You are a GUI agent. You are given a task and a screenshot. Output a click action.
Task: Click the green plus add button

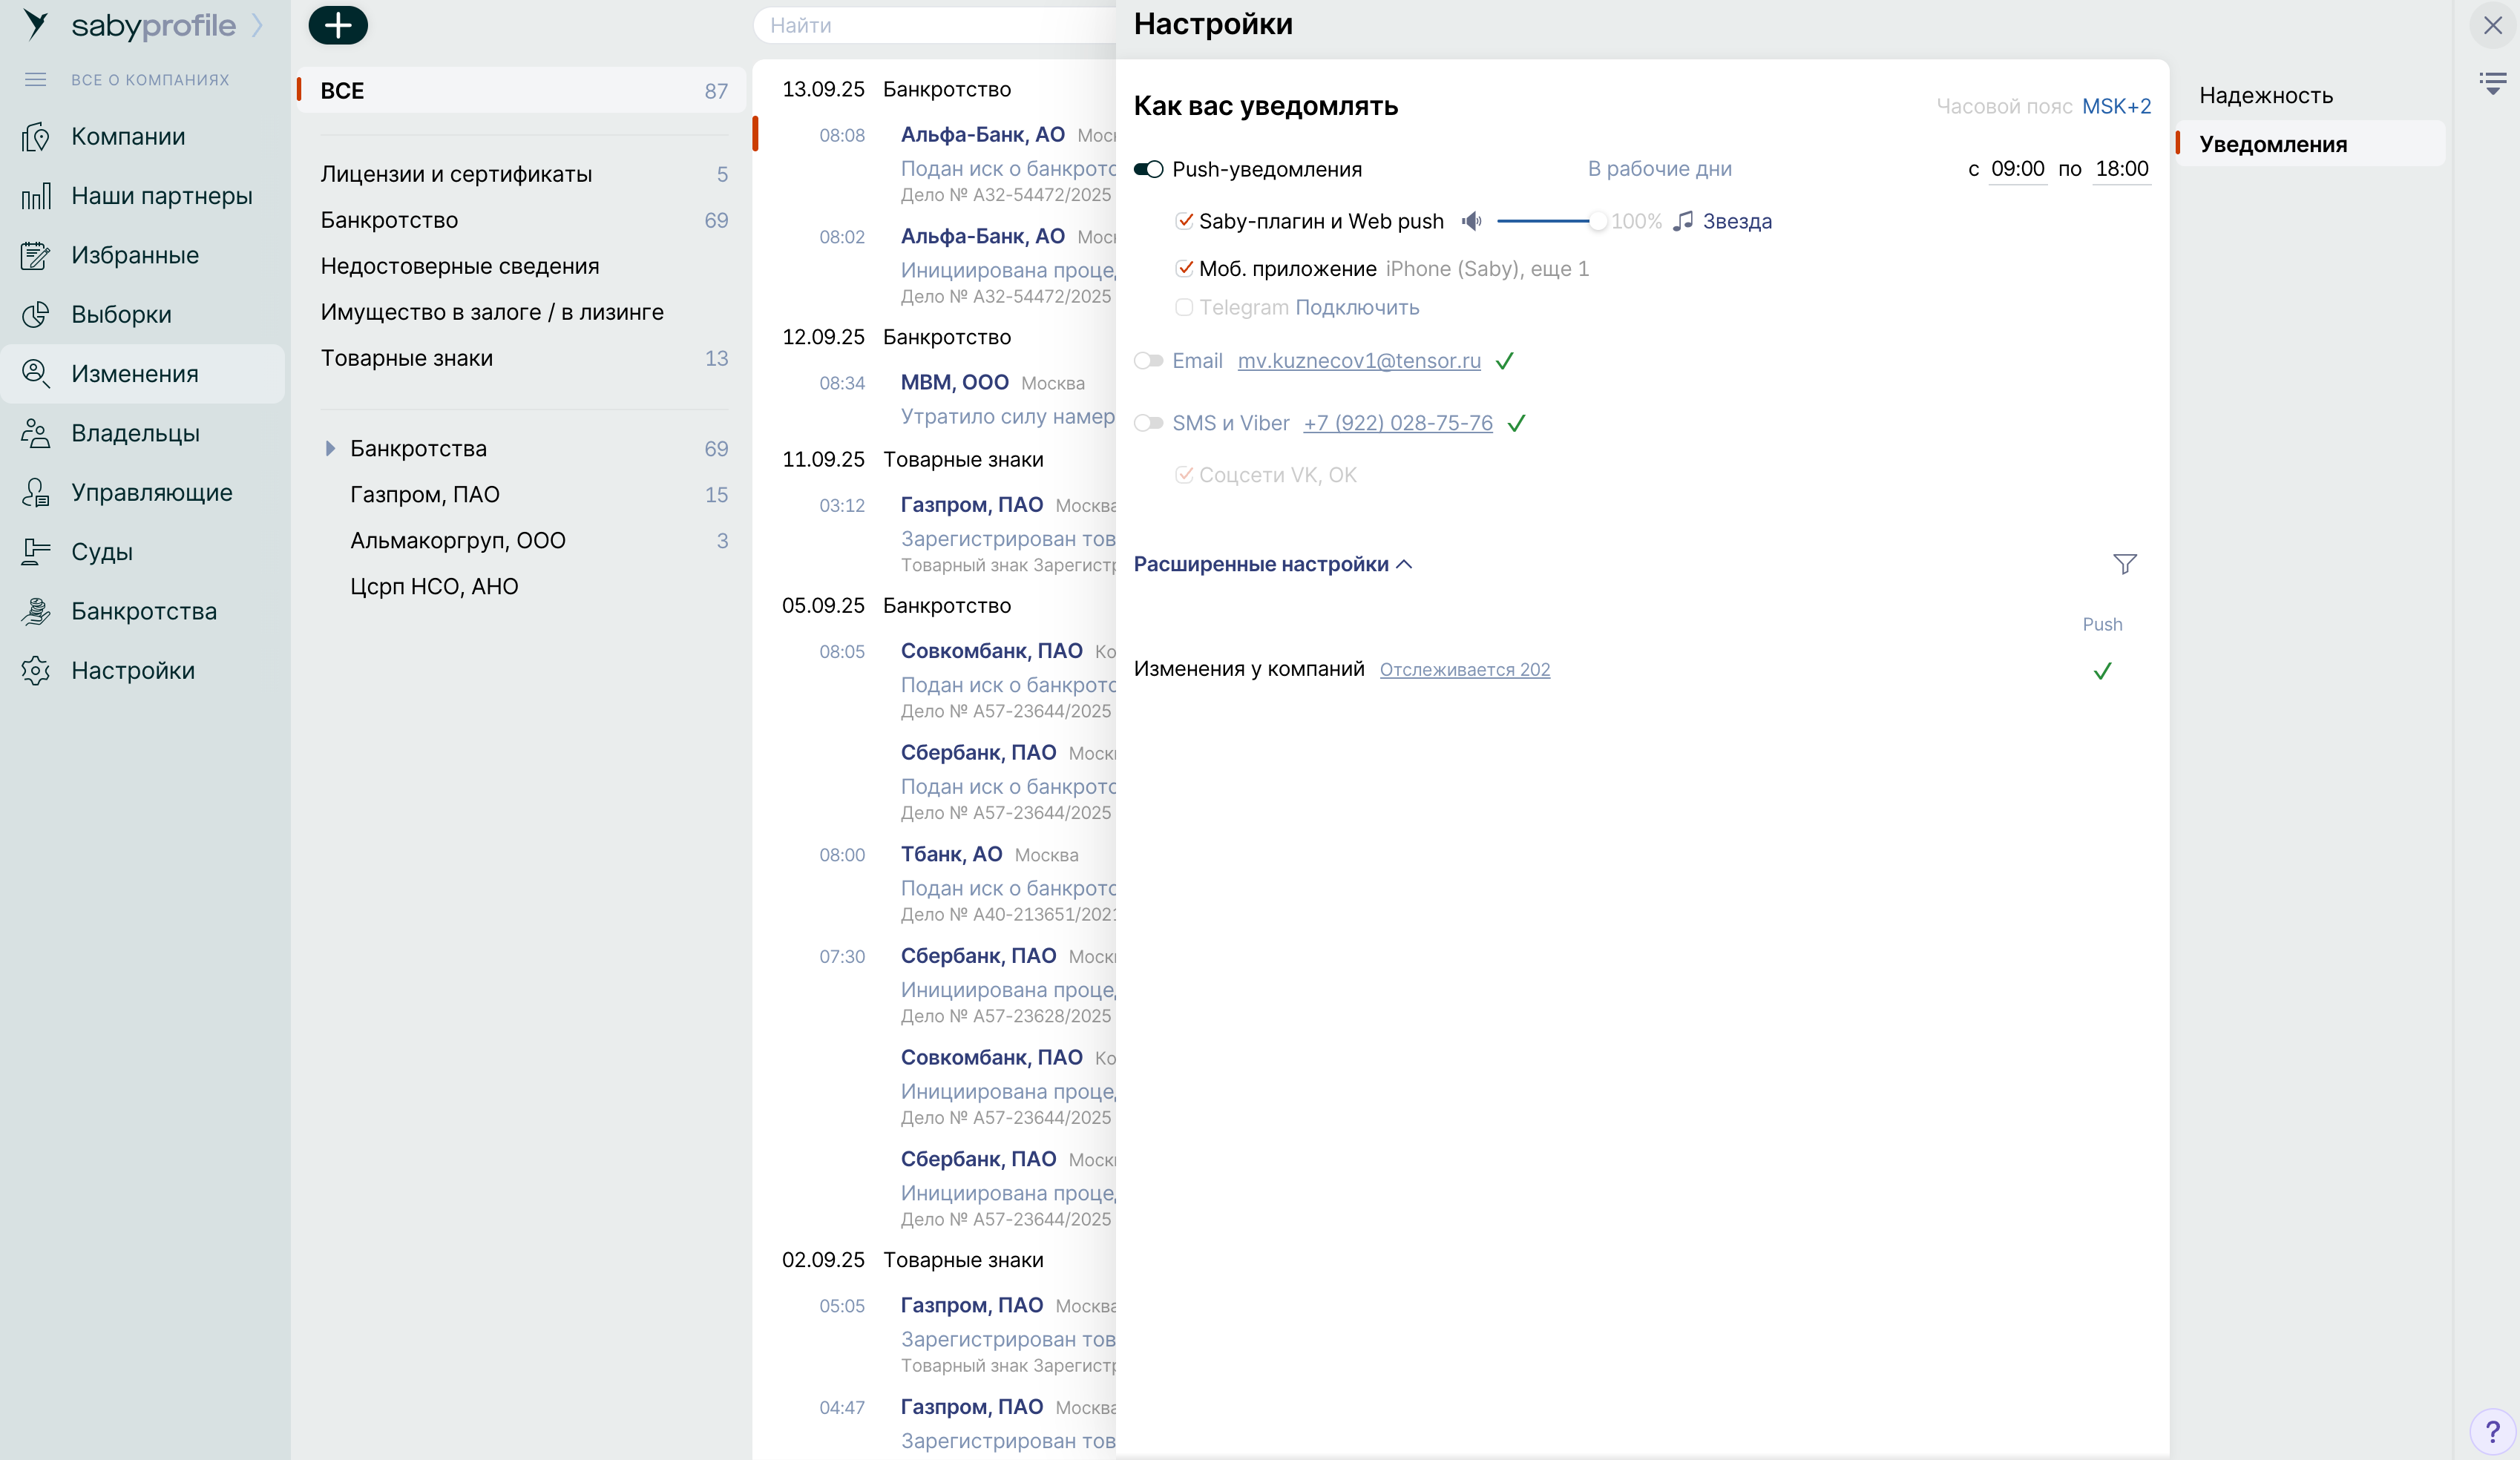click(x=338, y=25)
